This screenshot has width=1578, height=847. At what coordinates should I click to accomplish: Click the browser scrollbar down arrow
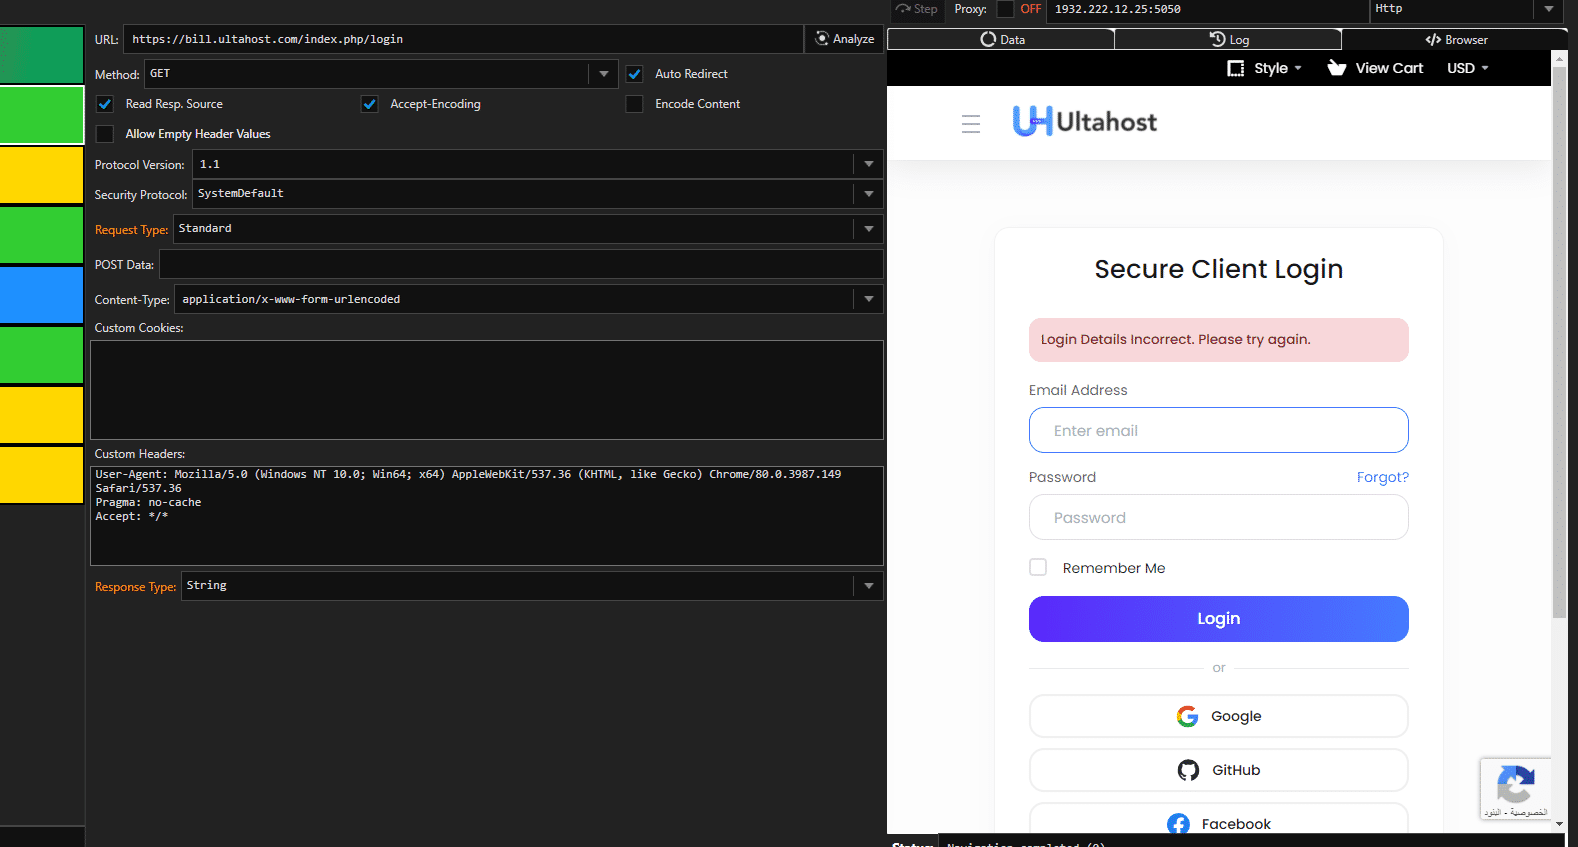pyautogui.click(x=1559, y=824)
